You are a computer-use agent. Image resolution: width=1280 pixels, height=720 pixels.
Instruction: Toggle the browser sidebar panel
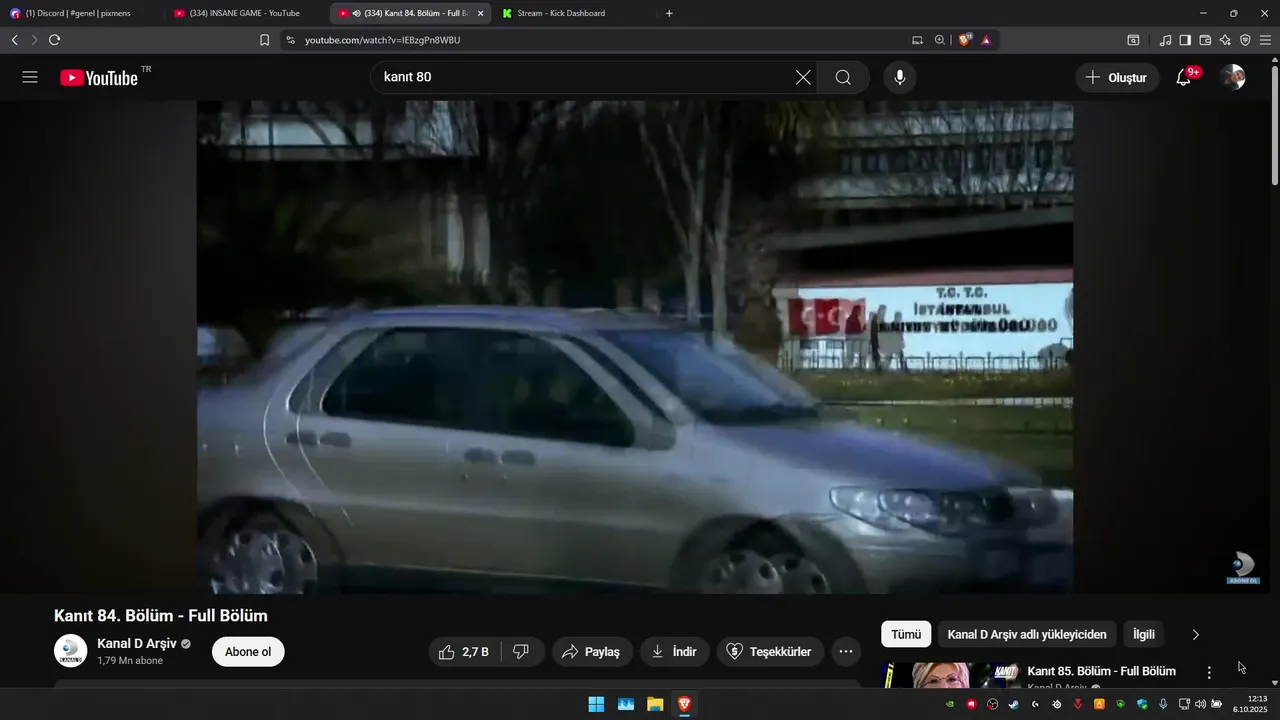tap(1185, 40)
